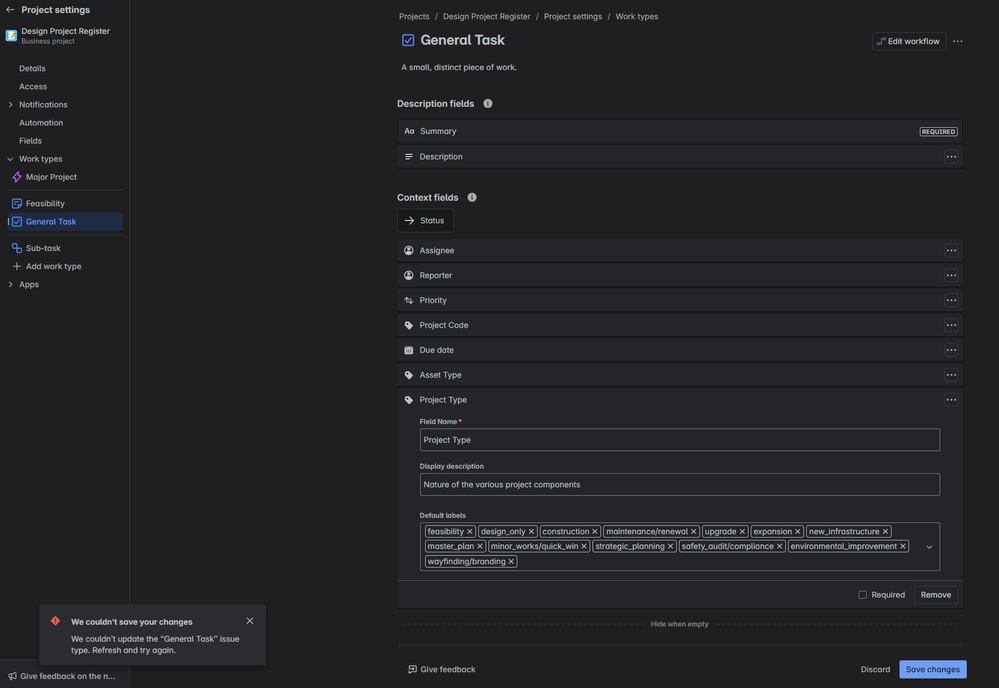
Task: Open Automation in project settings sidebar
Action: point(41,122)
